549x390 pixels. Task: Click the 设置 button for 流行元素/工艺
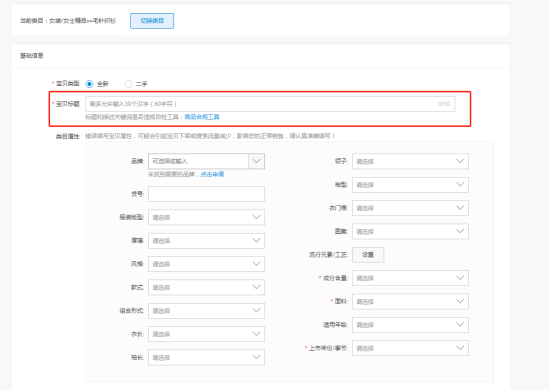pos(368,255)
